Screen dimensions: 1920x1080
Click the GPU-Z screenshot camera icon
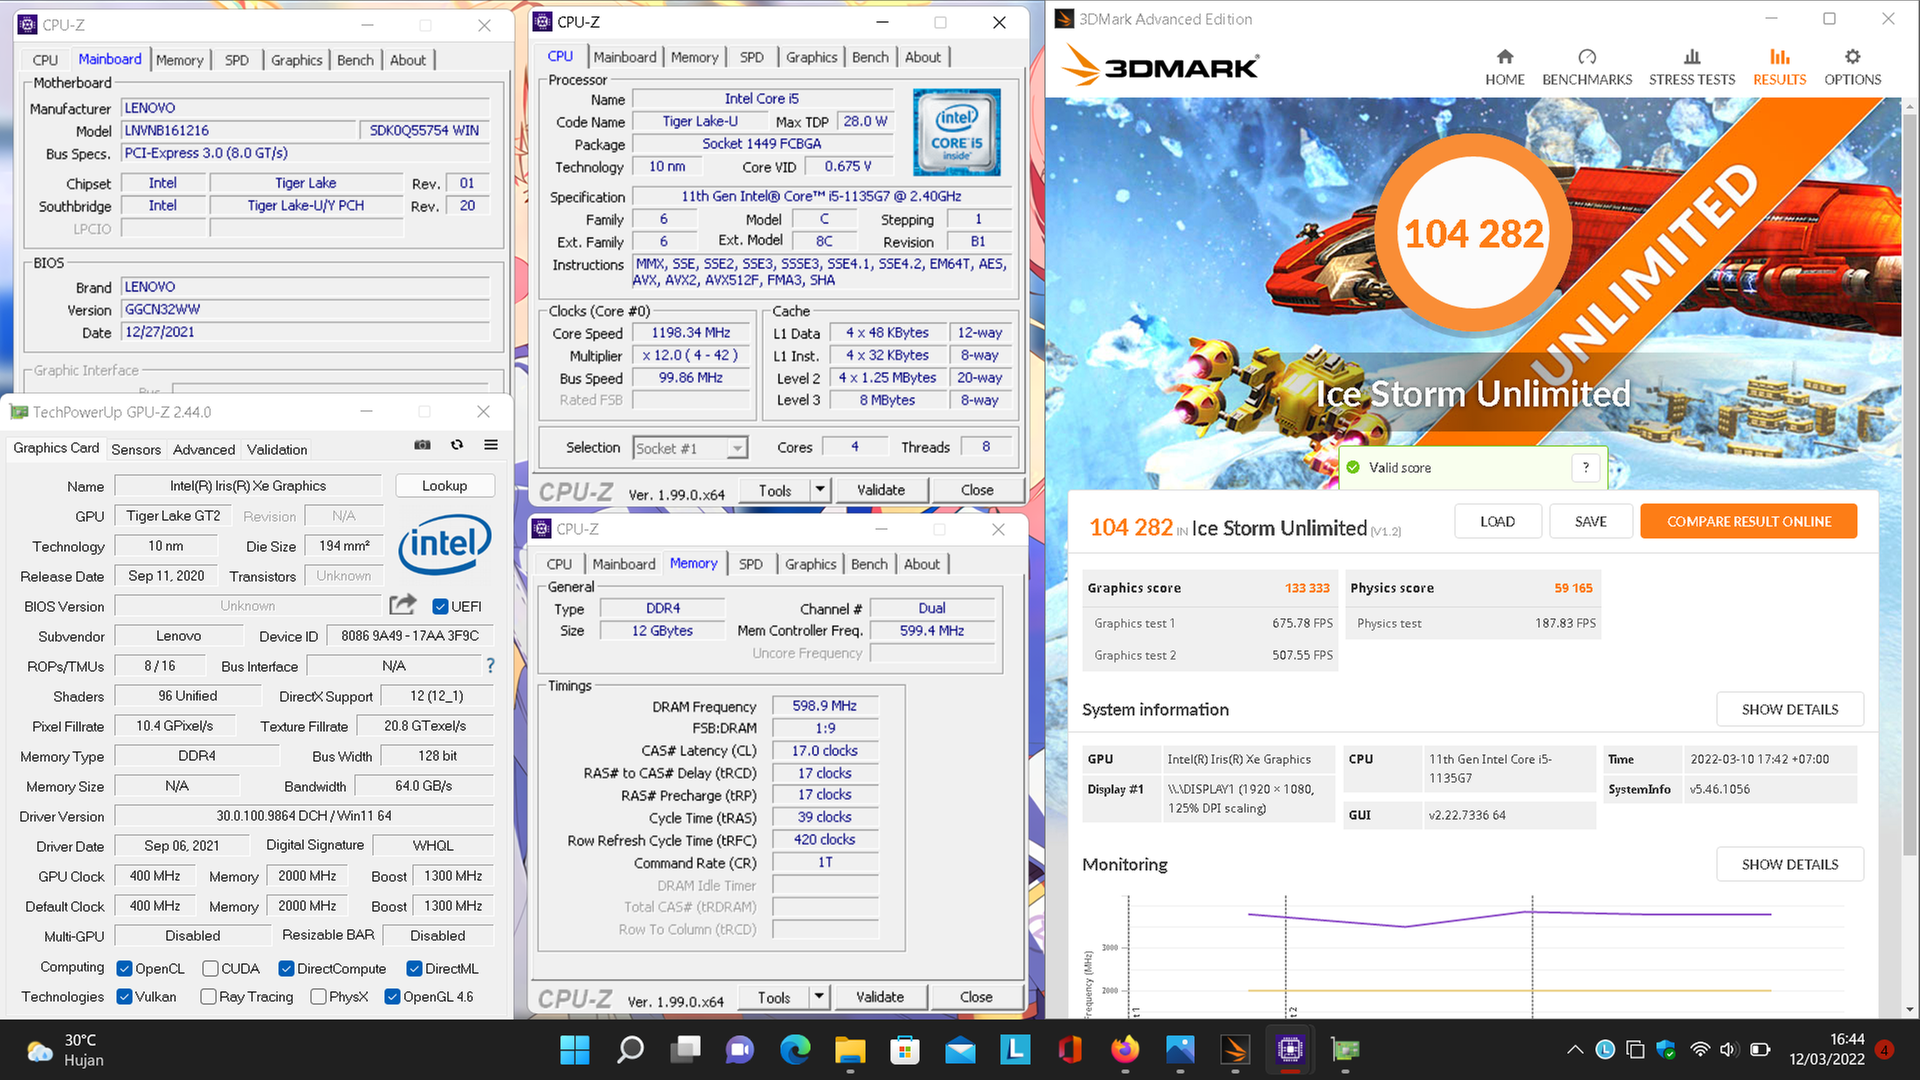point(422,445)
